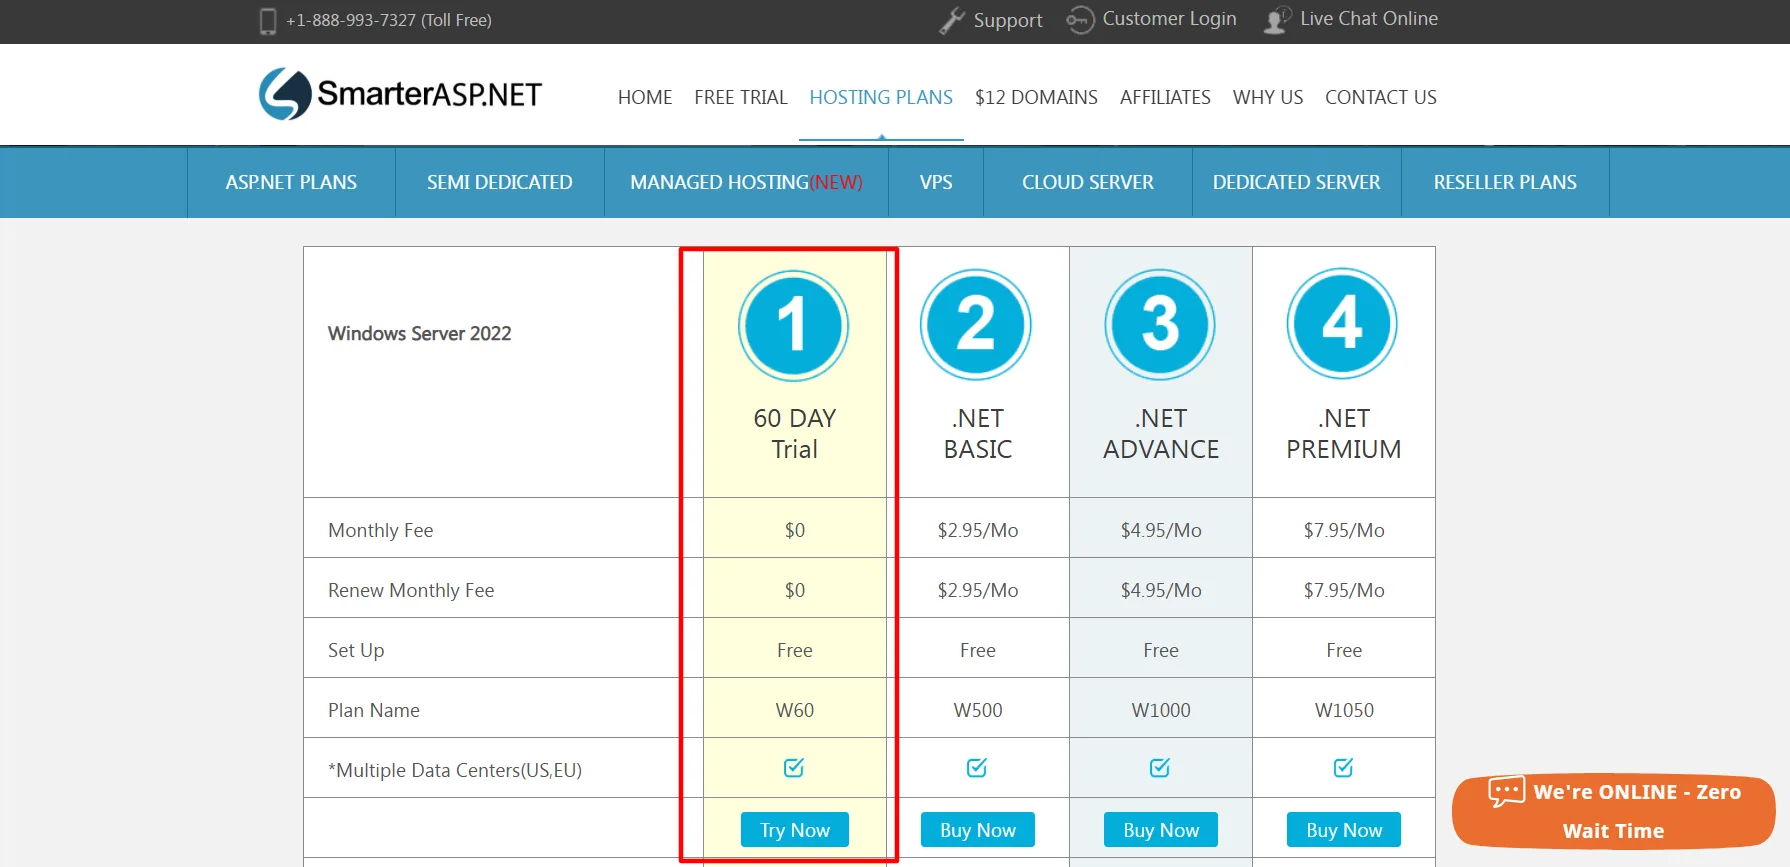Open the We're ONLINE chat widget

[1614, 811]
